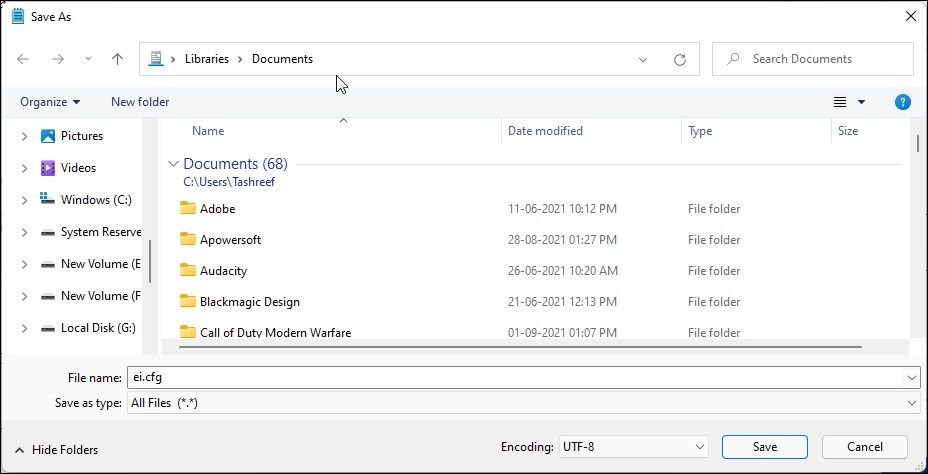Click the library icon in address bar
Screen dimensions: 928x474
[x=156, y=59]
